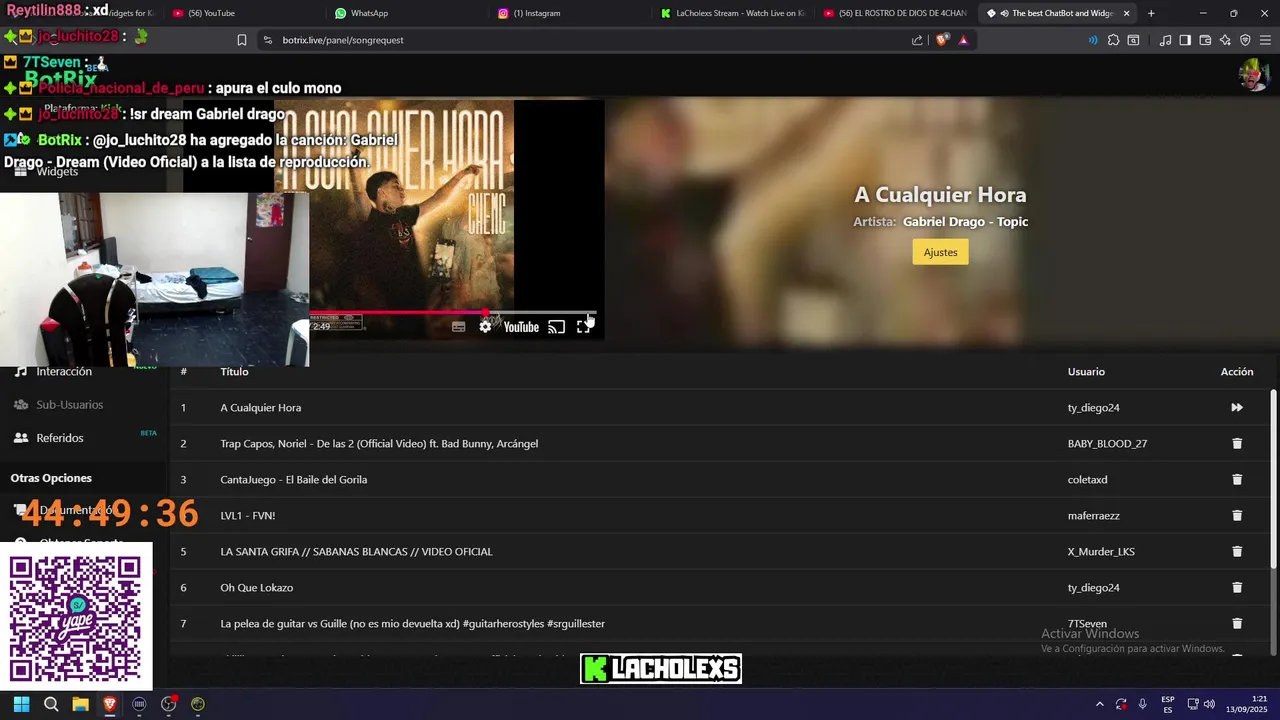1280x720 pixels.
Task: Toggle fullscreen on the YouTube player
Action: click(584, 327)
